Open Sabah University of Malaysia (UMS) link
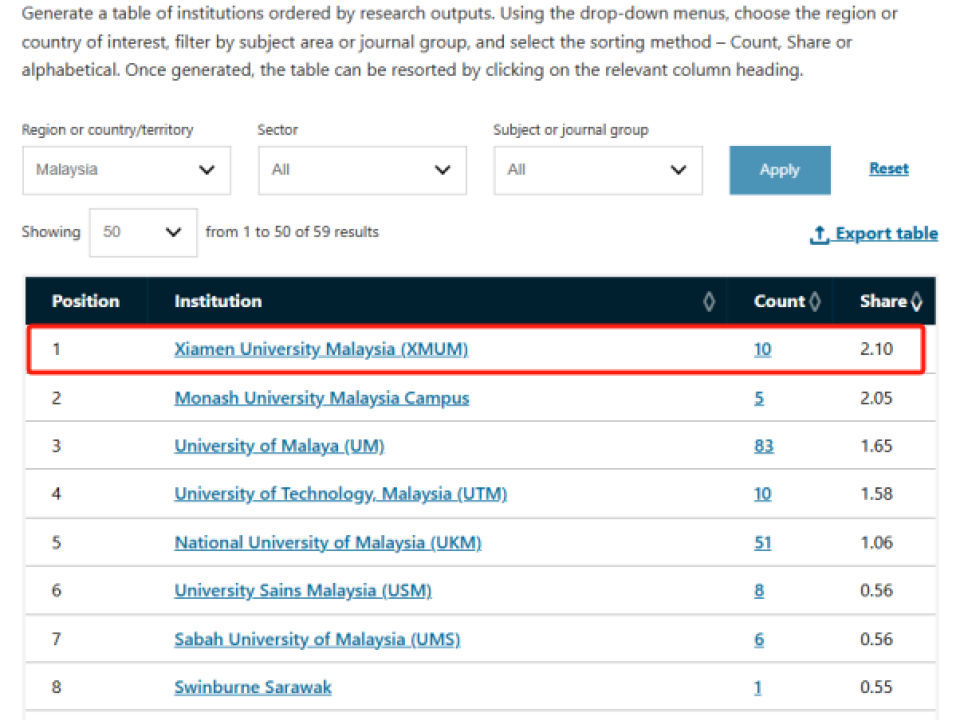 click(317, 639)
